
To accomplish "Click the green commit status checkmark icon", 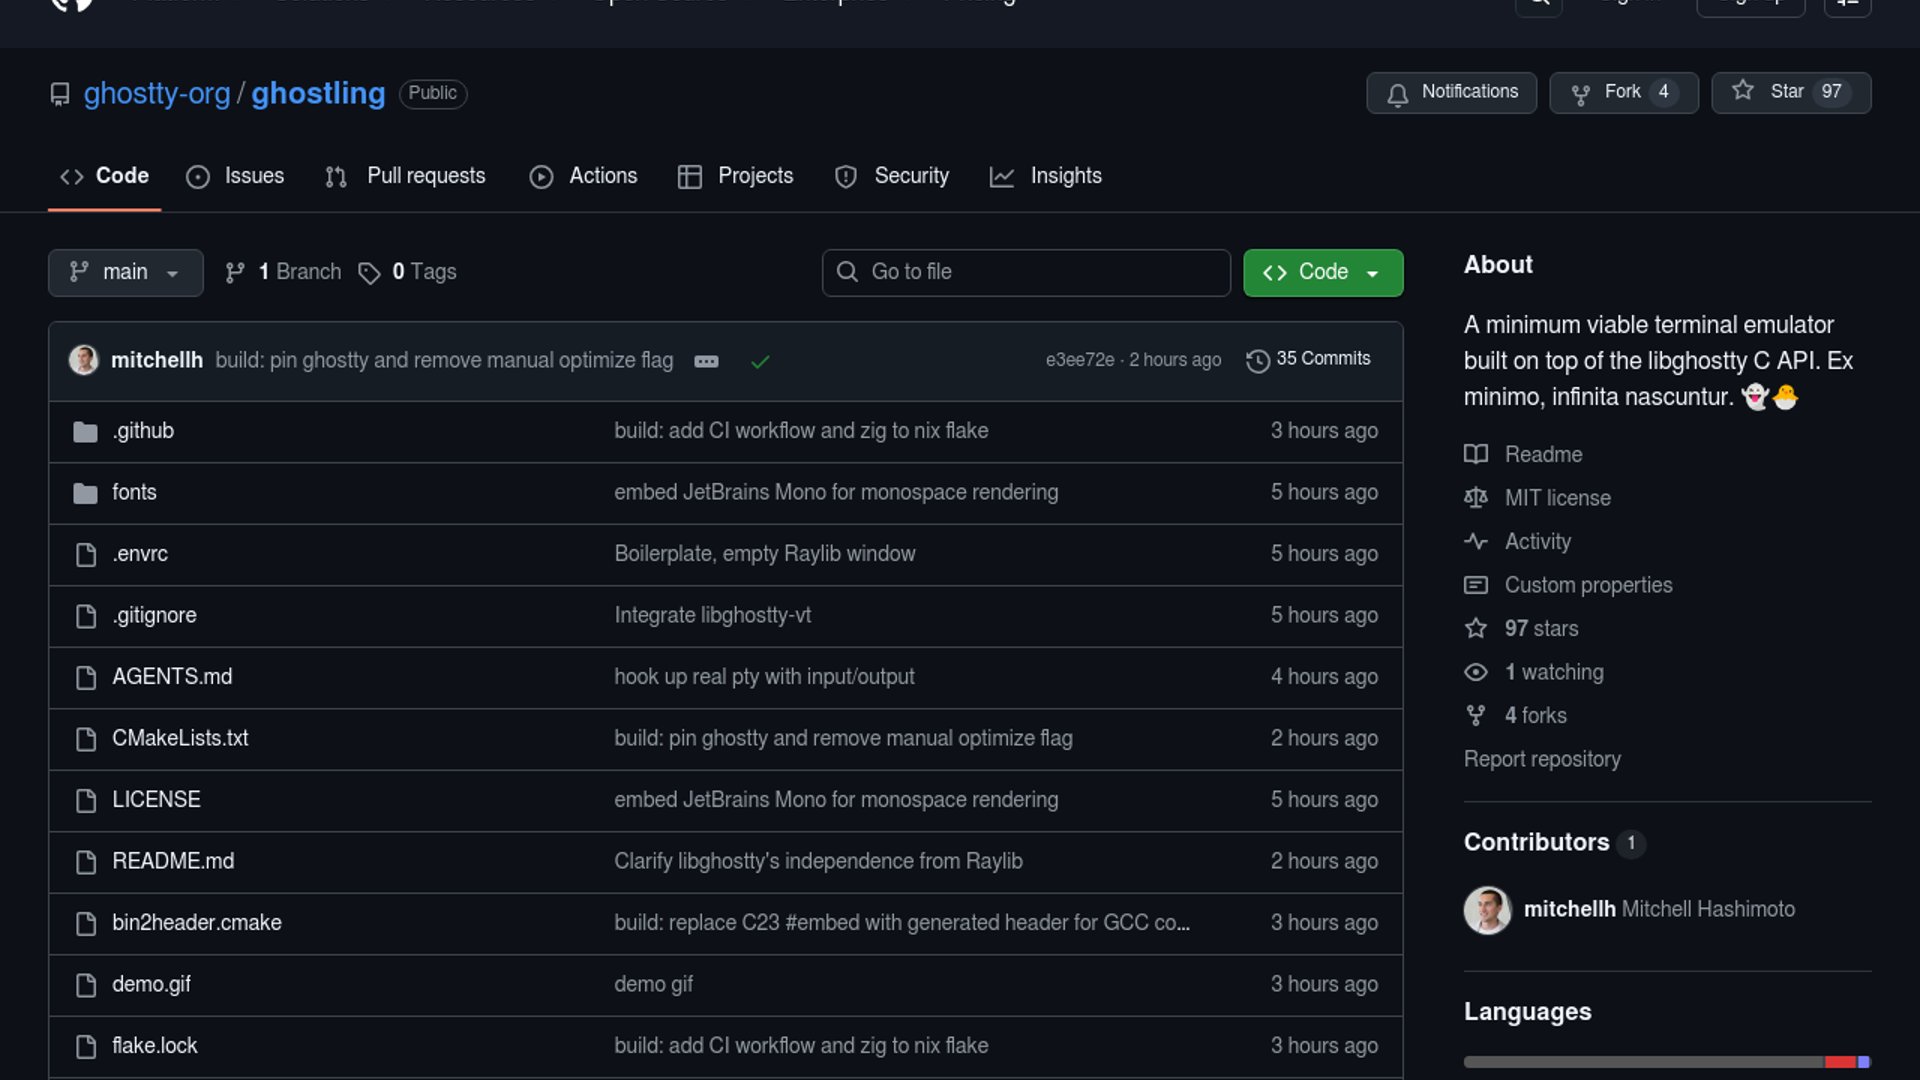I will click(x=760, y=361).
